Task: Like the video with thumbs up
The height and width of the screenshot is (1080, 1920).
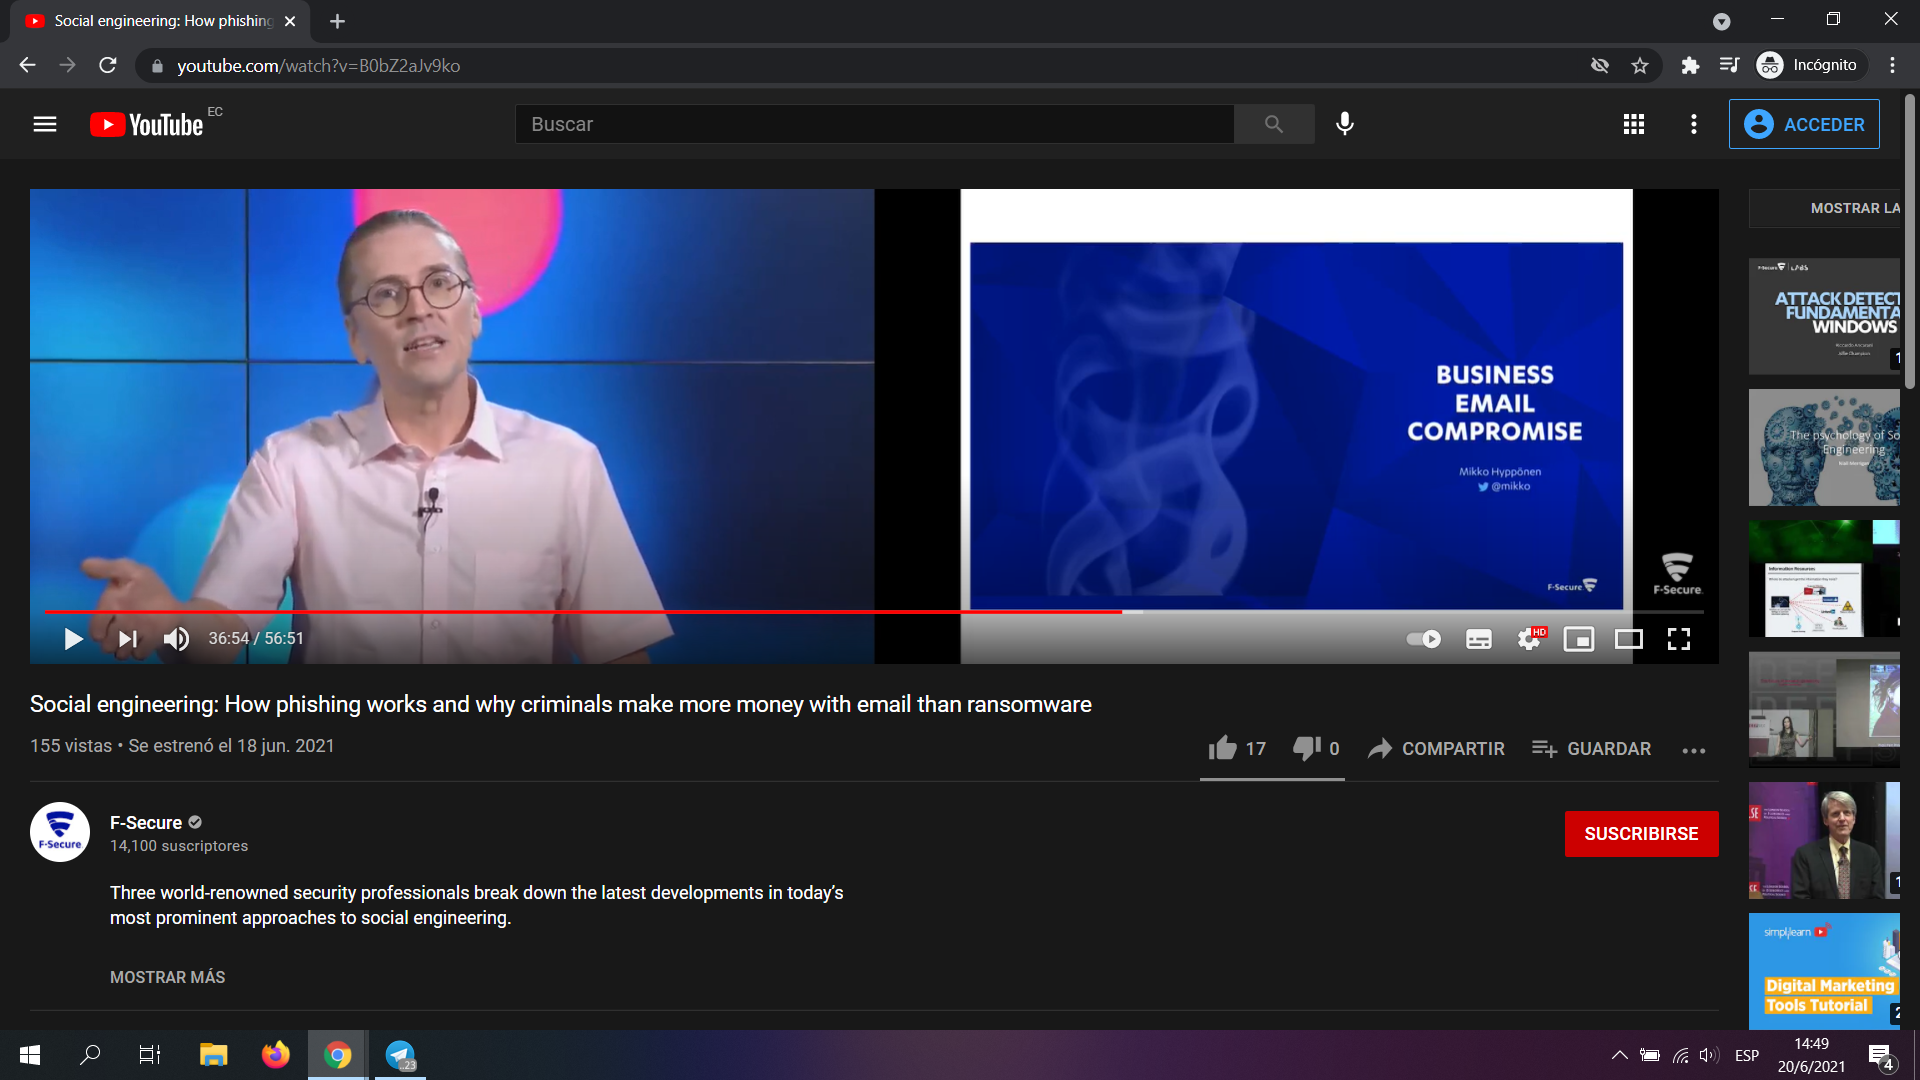Action: point(1223,748)
